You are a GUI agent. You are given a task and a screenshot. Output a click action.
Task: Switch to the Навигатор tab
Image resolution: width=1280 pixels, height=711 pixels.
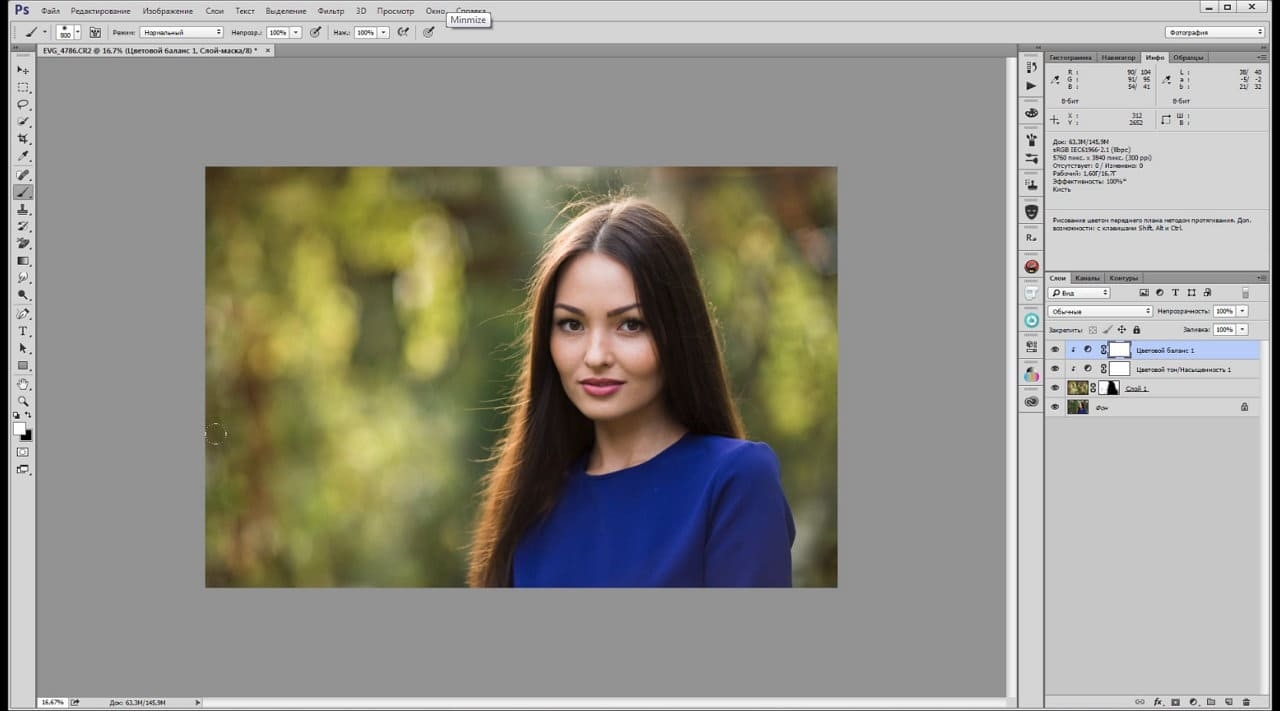[1119, 57]
